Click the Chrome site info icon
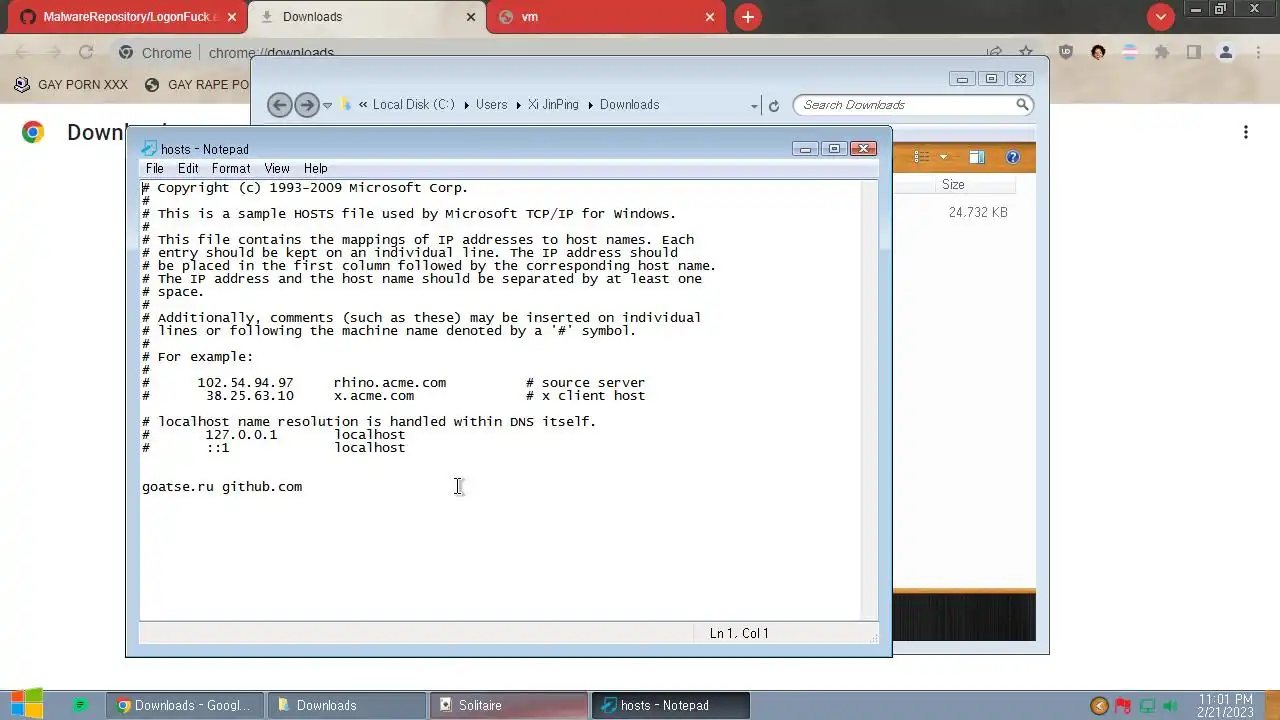 [x=125, y=53]
